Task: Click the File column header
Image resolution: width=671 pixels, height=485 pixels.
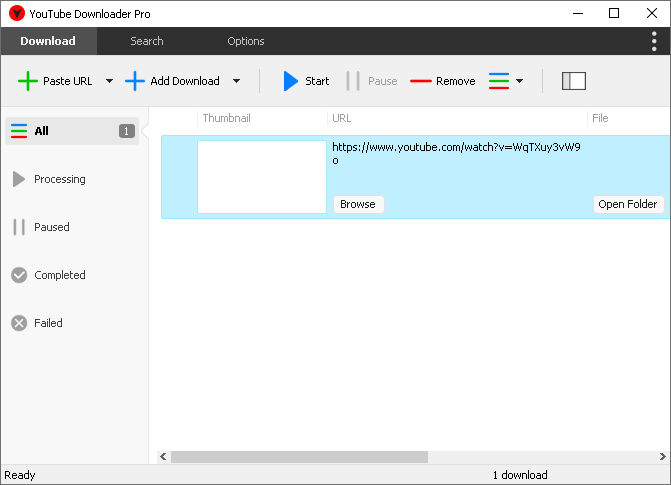Action: click(600, 118)
